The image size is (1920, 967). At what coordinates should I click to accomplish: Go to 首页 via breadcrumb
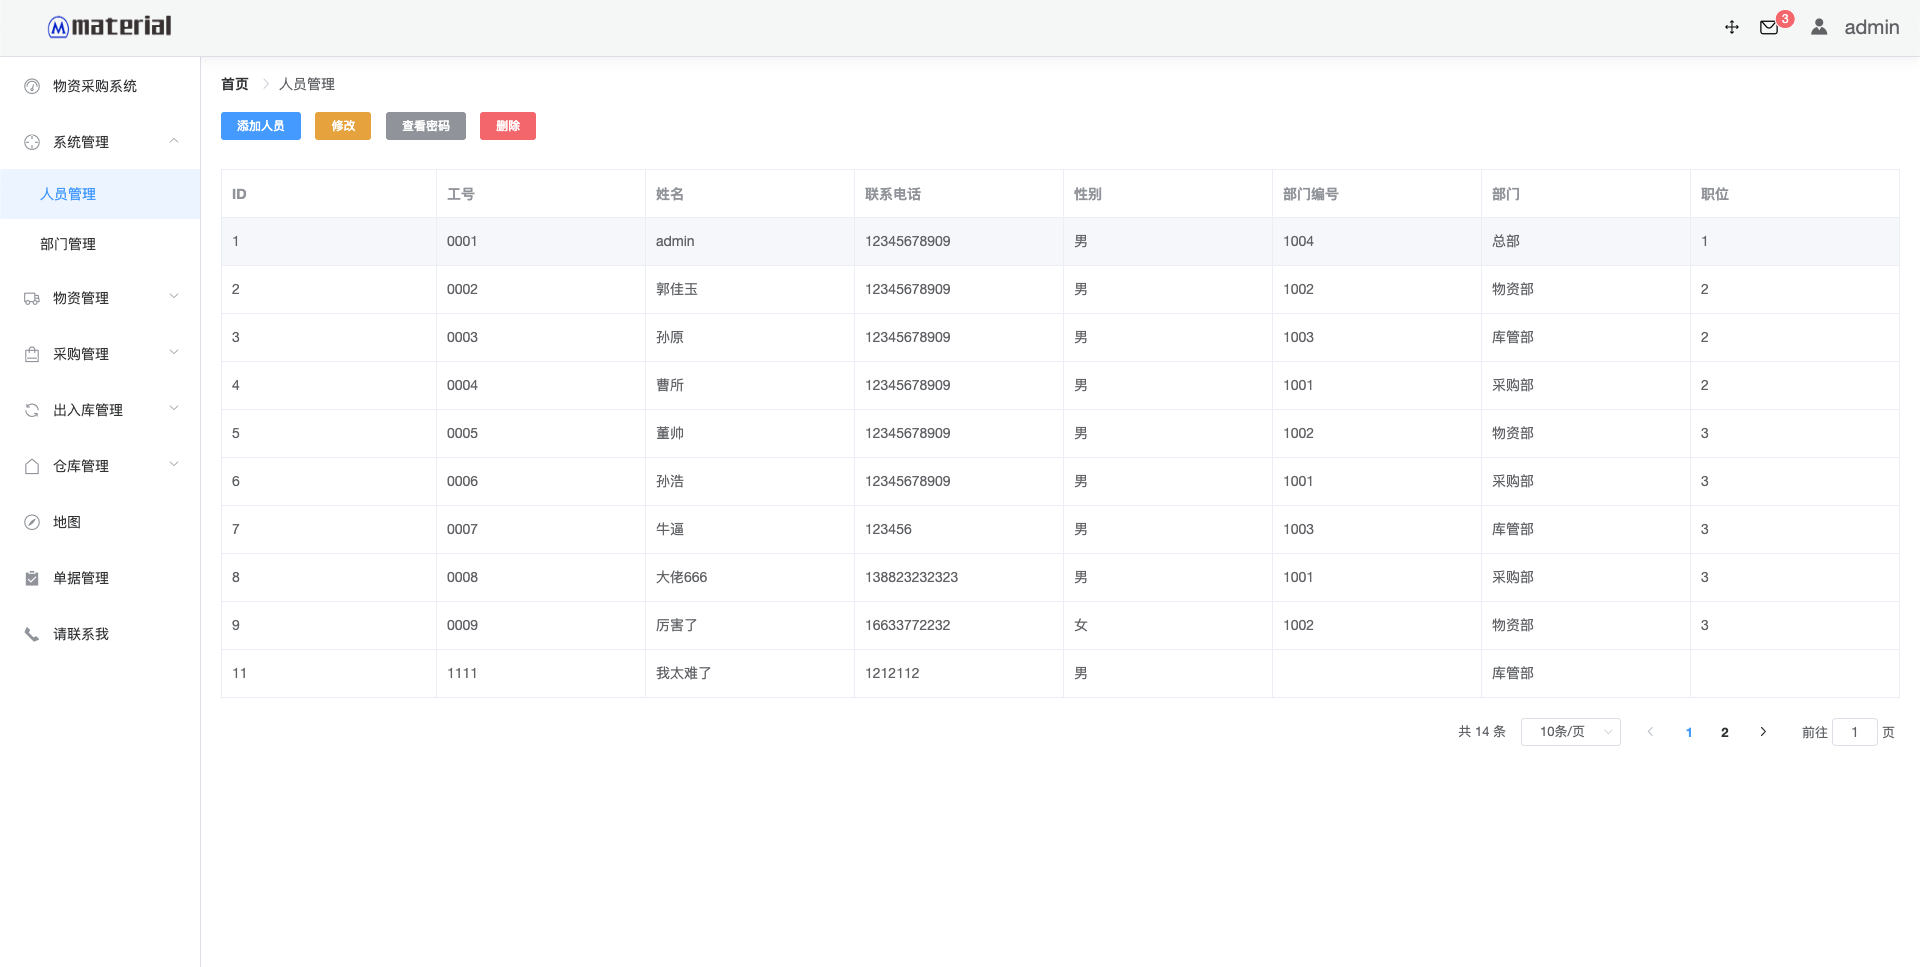point(235,84)
